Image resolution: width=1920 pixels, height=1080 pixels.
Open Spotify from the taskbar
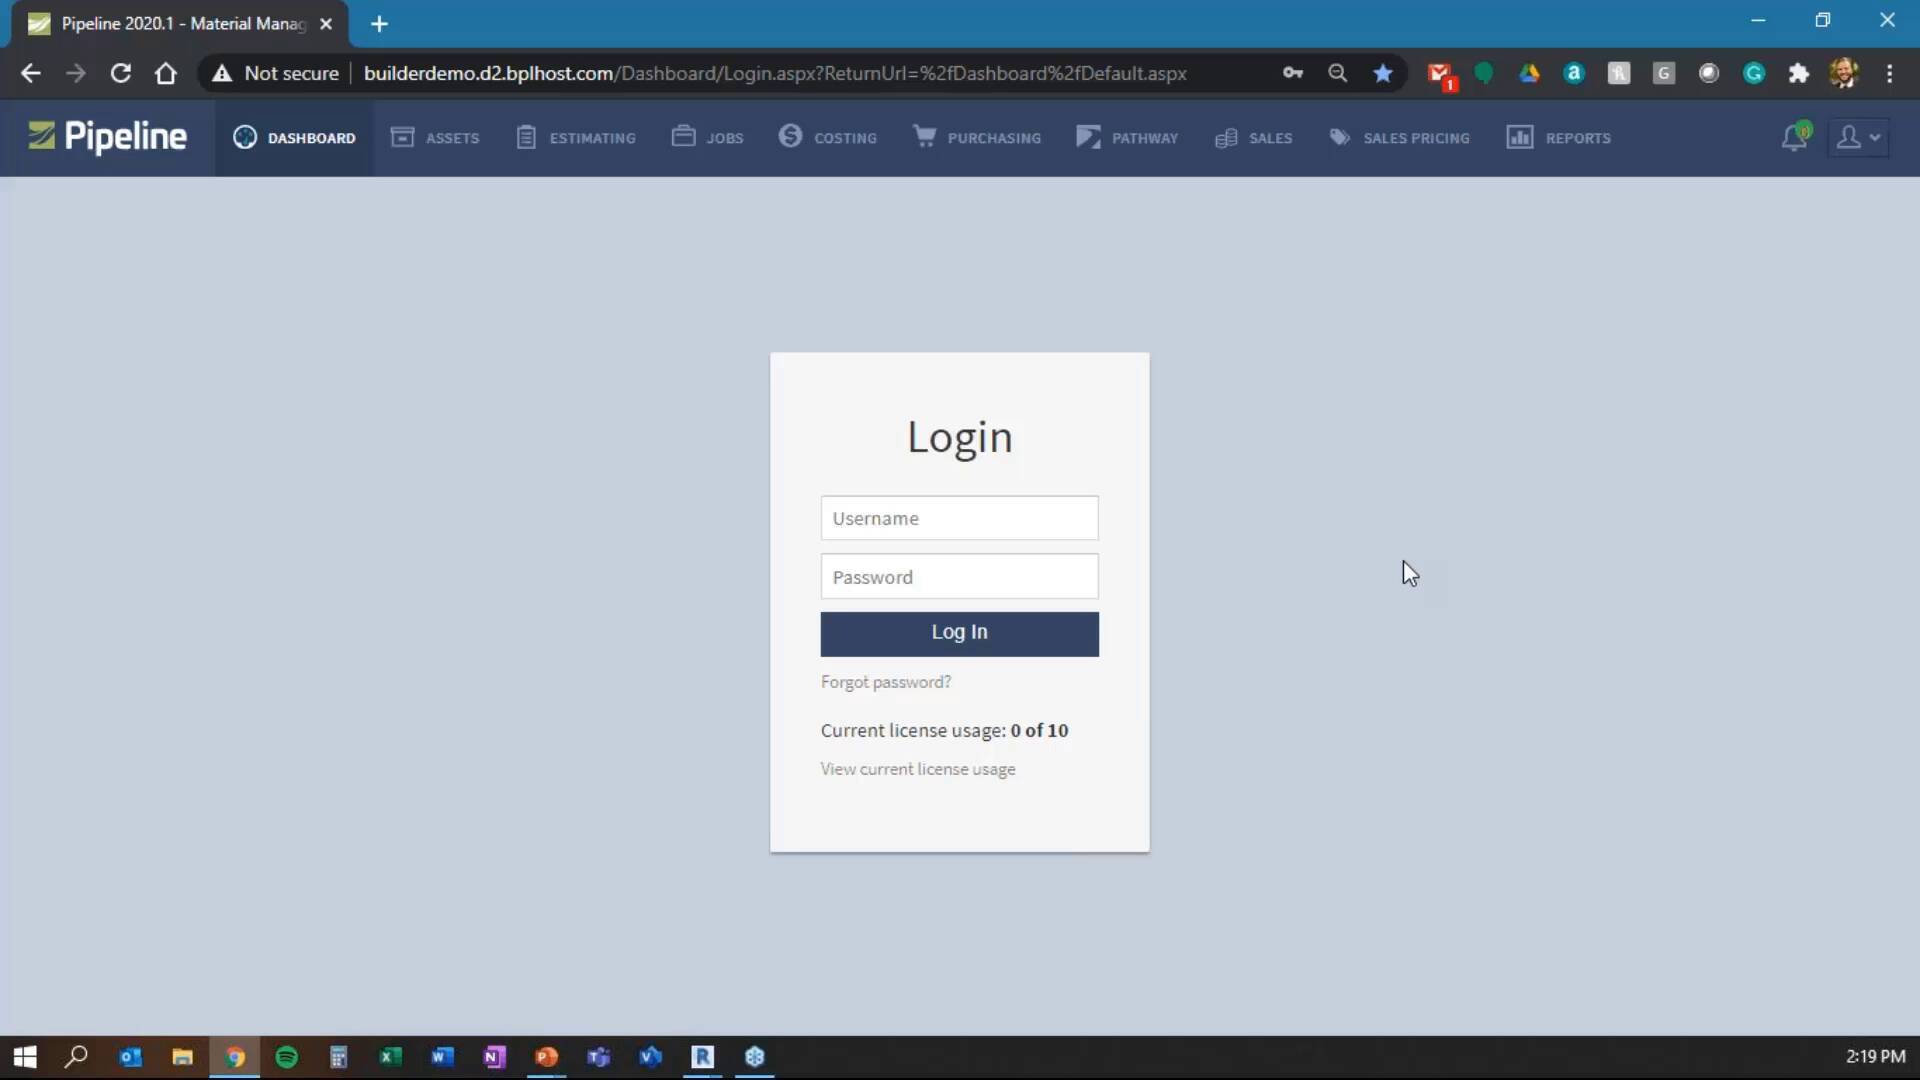coord(287,1057)
